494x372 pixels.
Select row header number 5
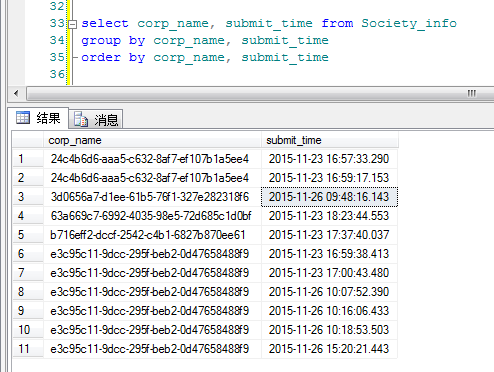click(x=28, y=235)
